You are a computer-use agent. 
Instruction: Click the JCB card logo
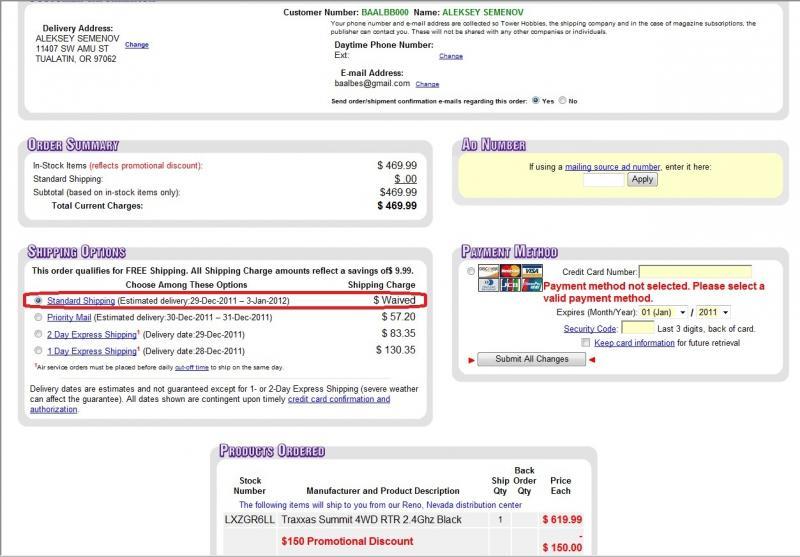510,285
